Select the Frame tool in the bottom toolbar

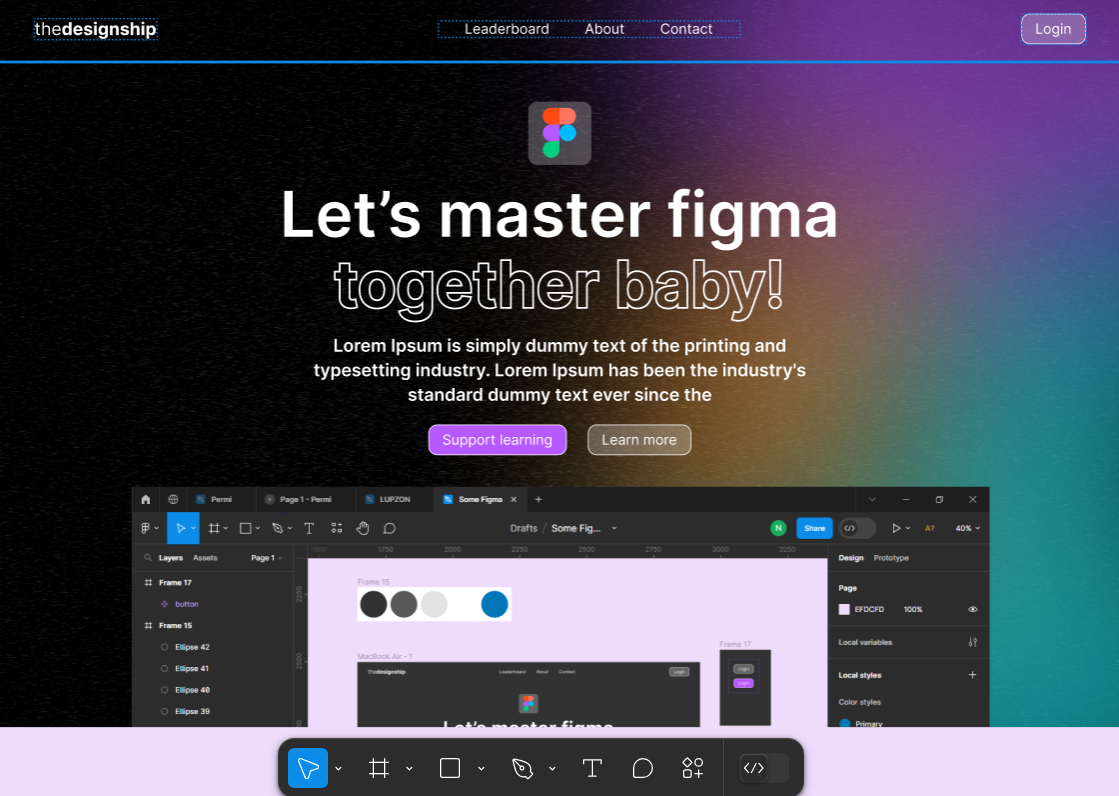point(379,768)
